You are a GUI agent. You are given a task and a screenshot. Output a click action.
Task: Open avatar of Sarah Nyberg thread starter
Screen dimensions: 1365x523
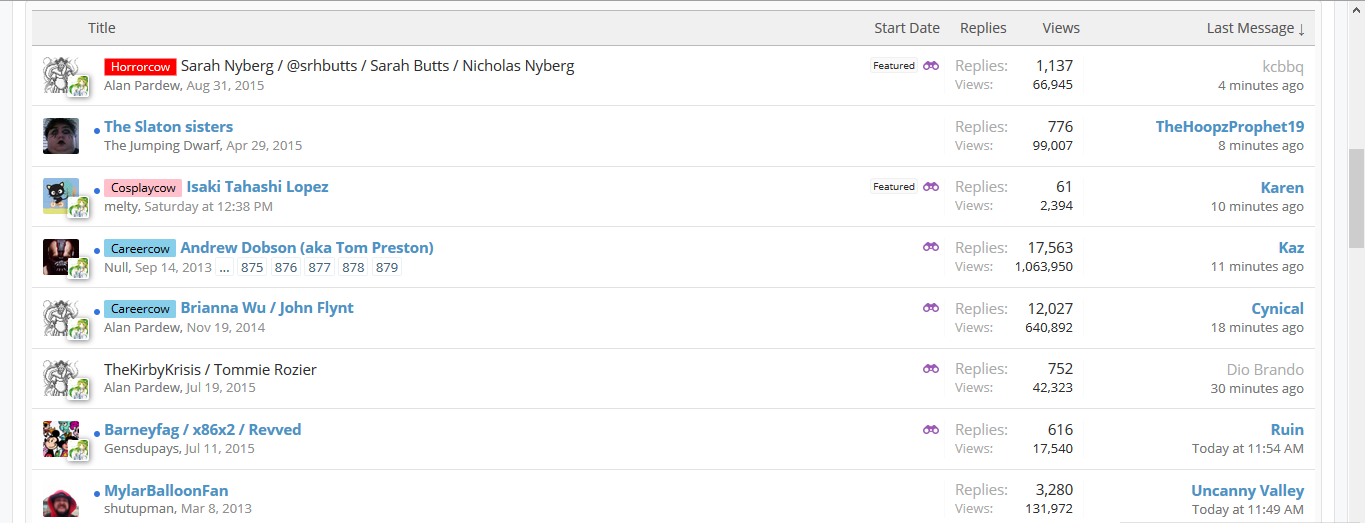coord(61,75)
